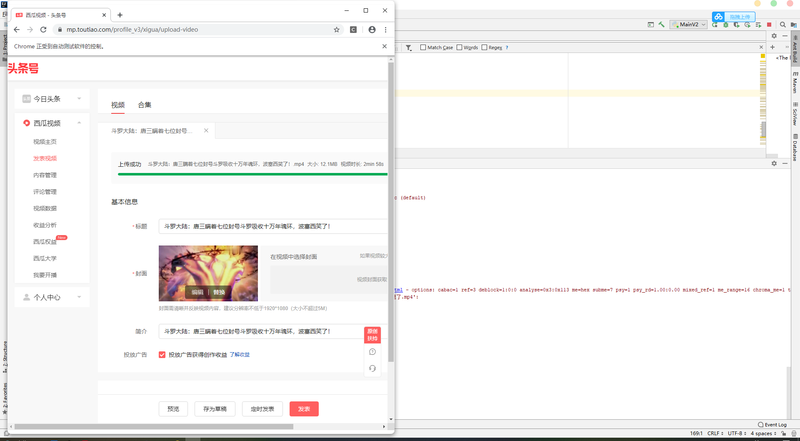Open the Chrome profile avatar icon
Image resolution: width=800 pixels, height=441 pixels.
pyautogui.click(x=372, y=30)
